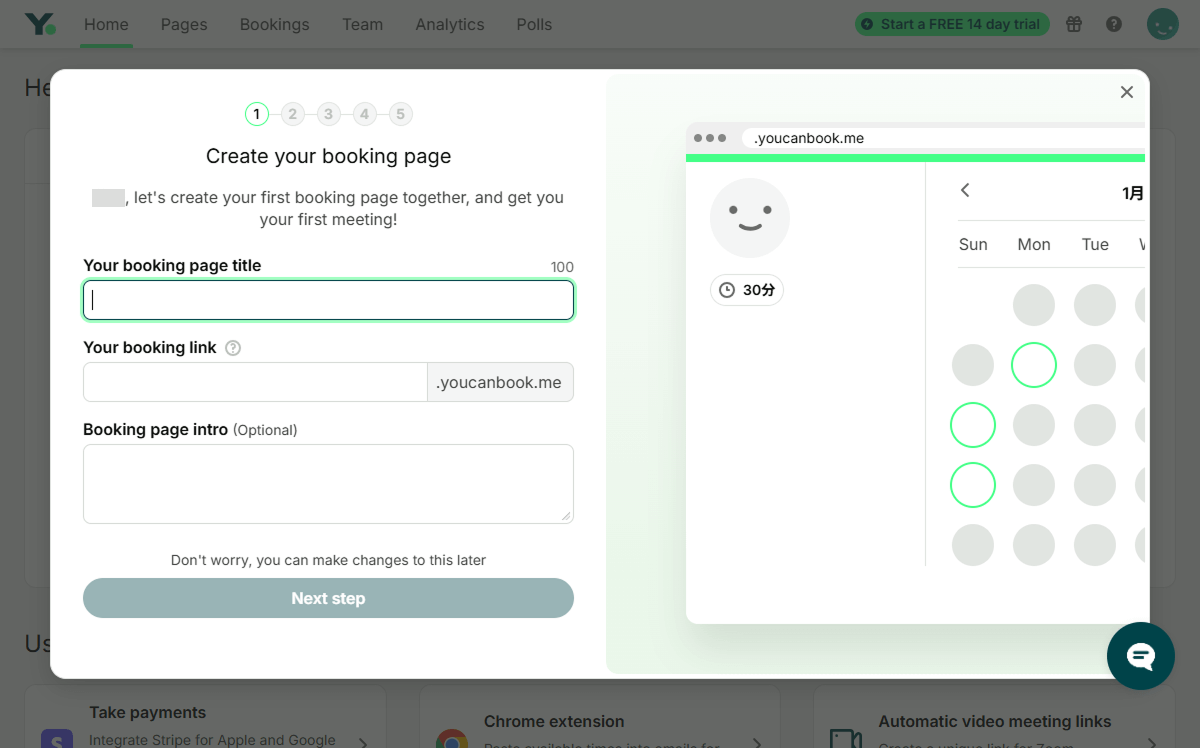Viewport: 1200px width, 748px height.
Task: Click the smiley profile picture in preview
Action: (x=750, y=218)
